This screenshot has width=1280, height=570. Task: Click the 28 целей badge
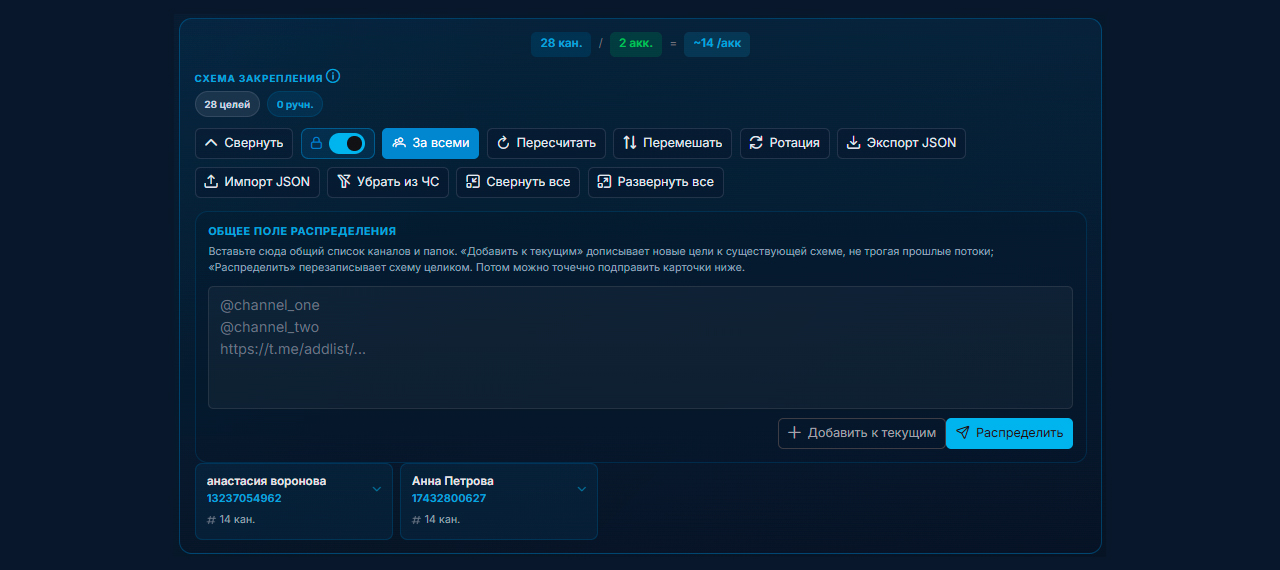[x=227, y=104]
